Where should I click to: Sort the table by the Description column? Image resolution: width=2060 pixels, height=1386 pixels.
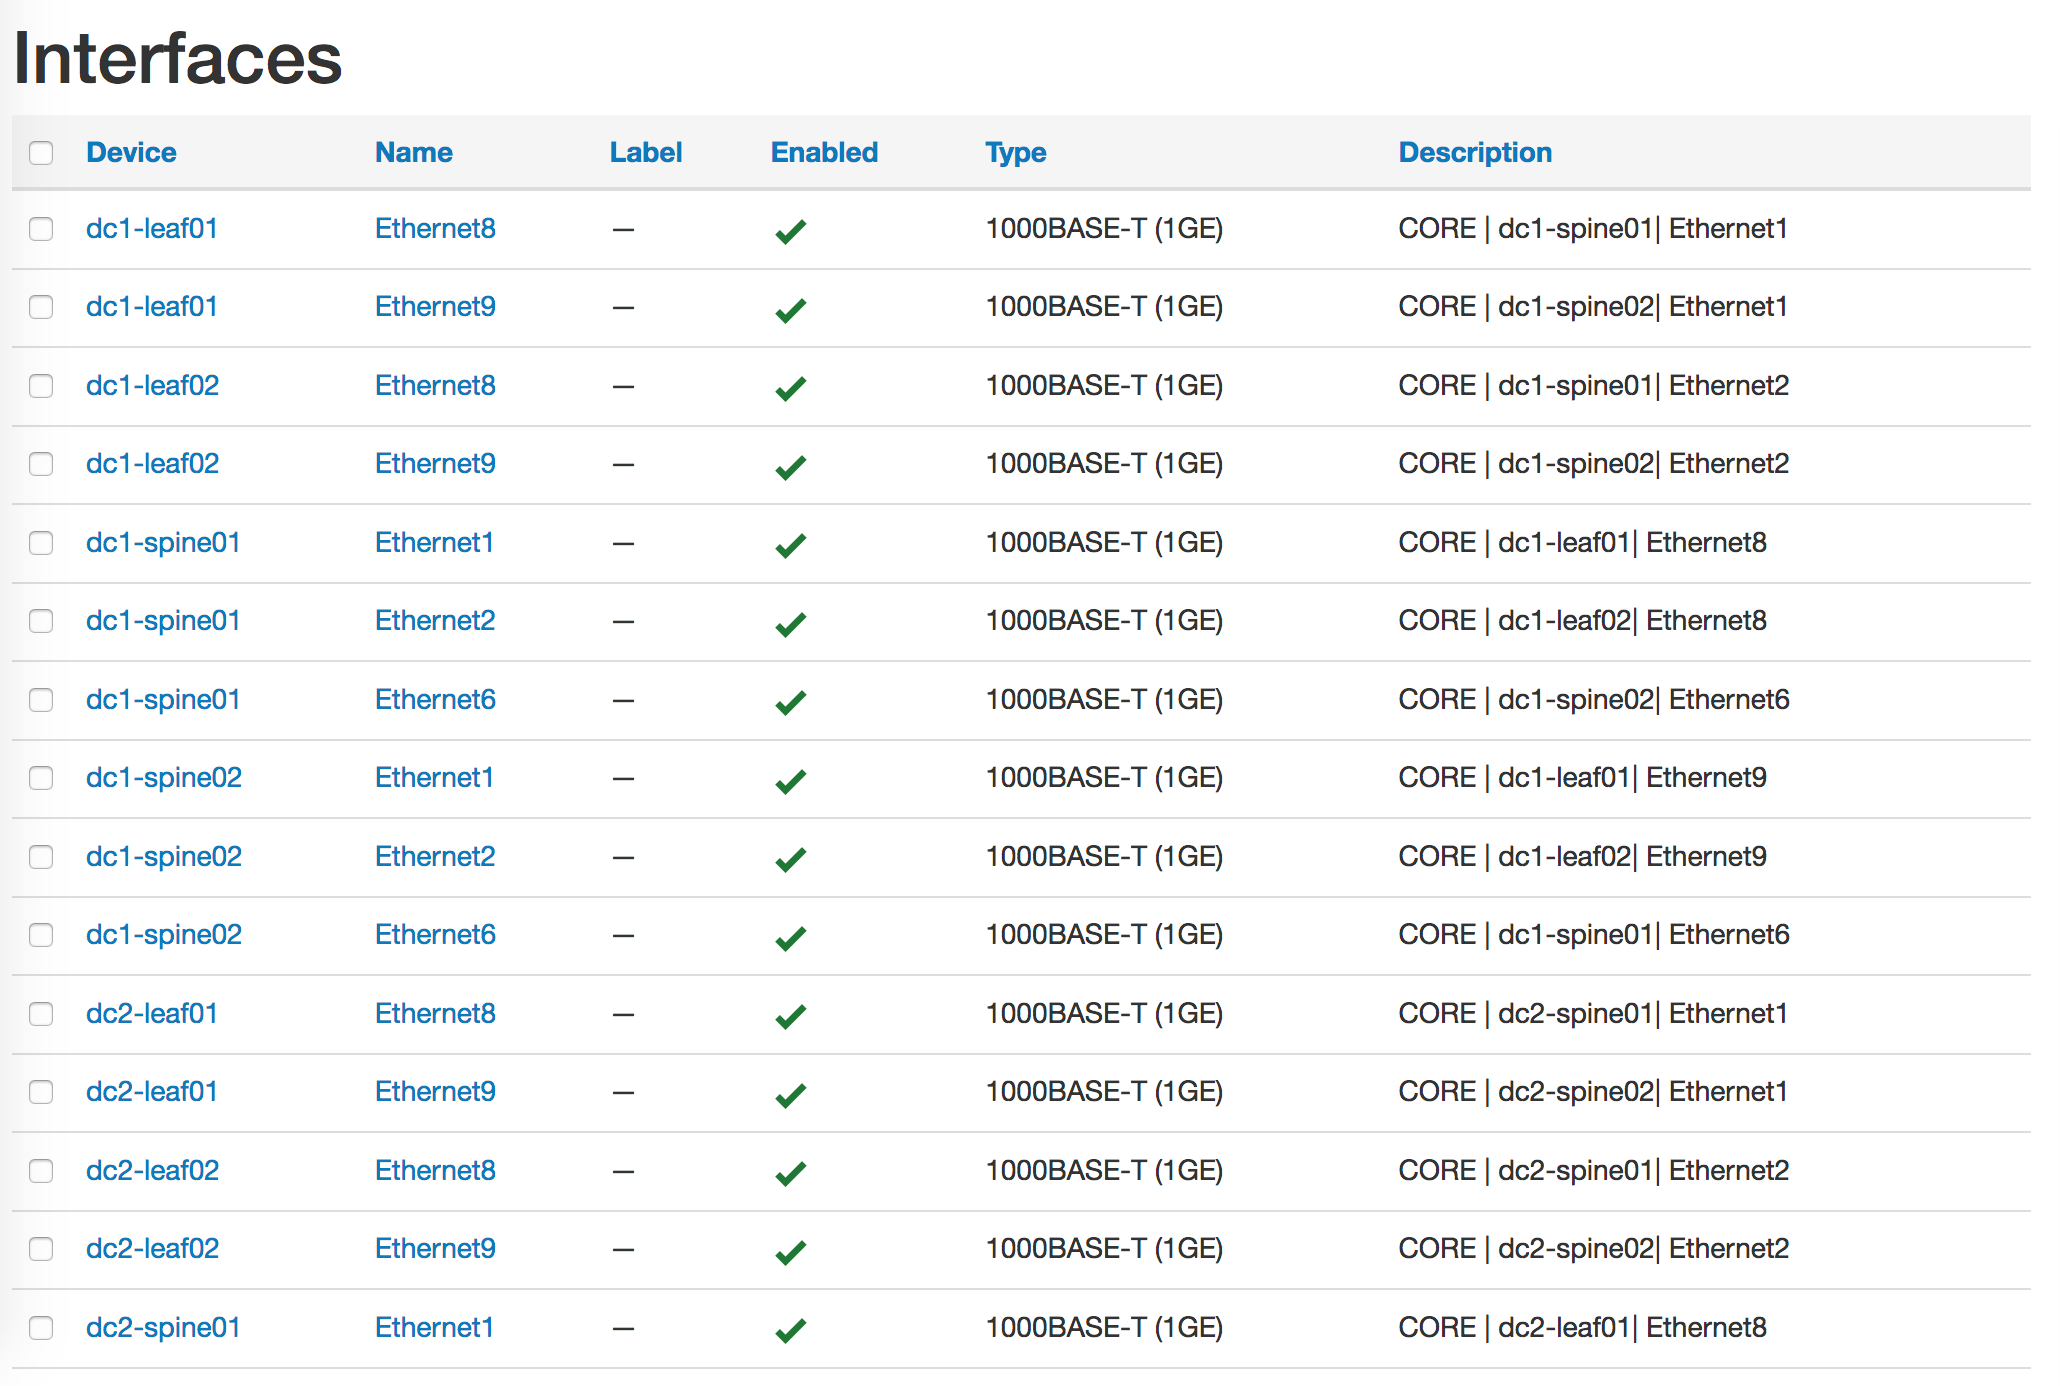pyautogui.click(x=1475, y=152)
